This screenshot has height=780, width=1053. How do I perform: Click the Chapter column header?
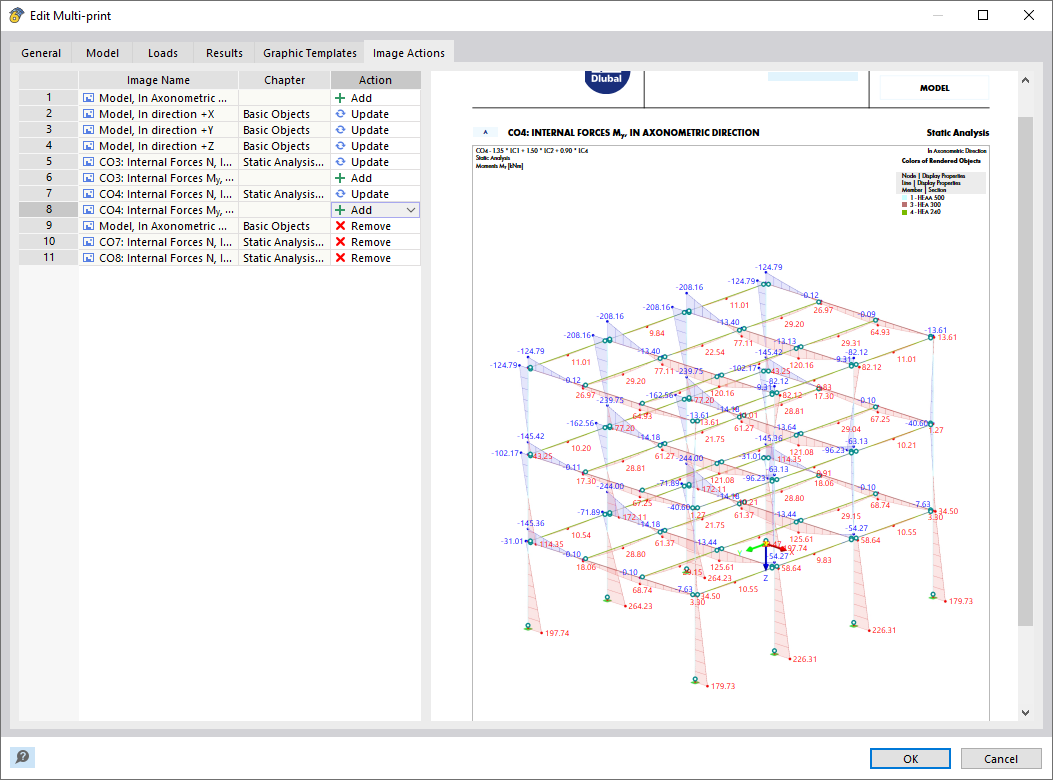285,80
